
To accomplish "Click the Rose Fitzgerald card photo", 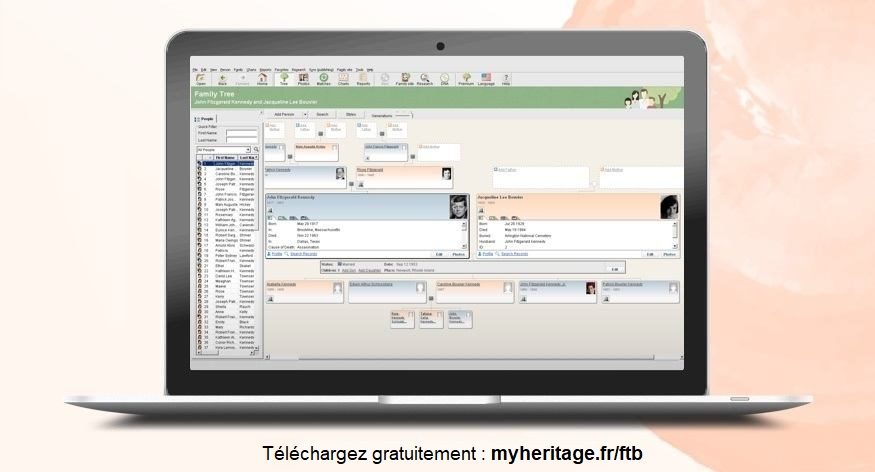I will 446,174.
